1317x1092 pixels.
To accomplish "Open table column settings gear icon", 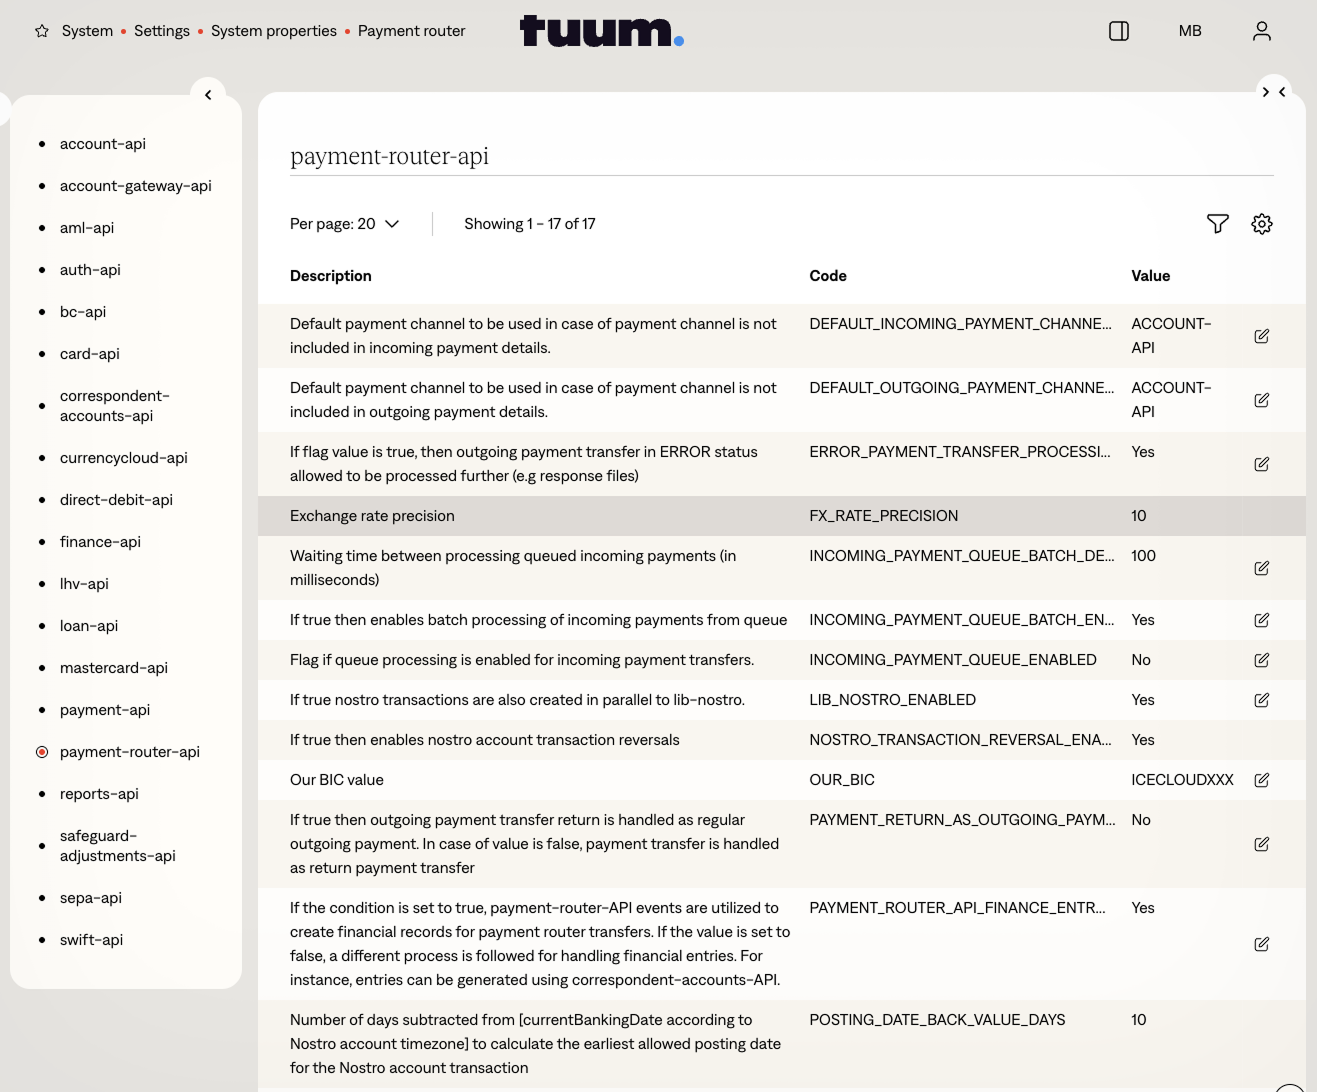I will coord(1261,224).
